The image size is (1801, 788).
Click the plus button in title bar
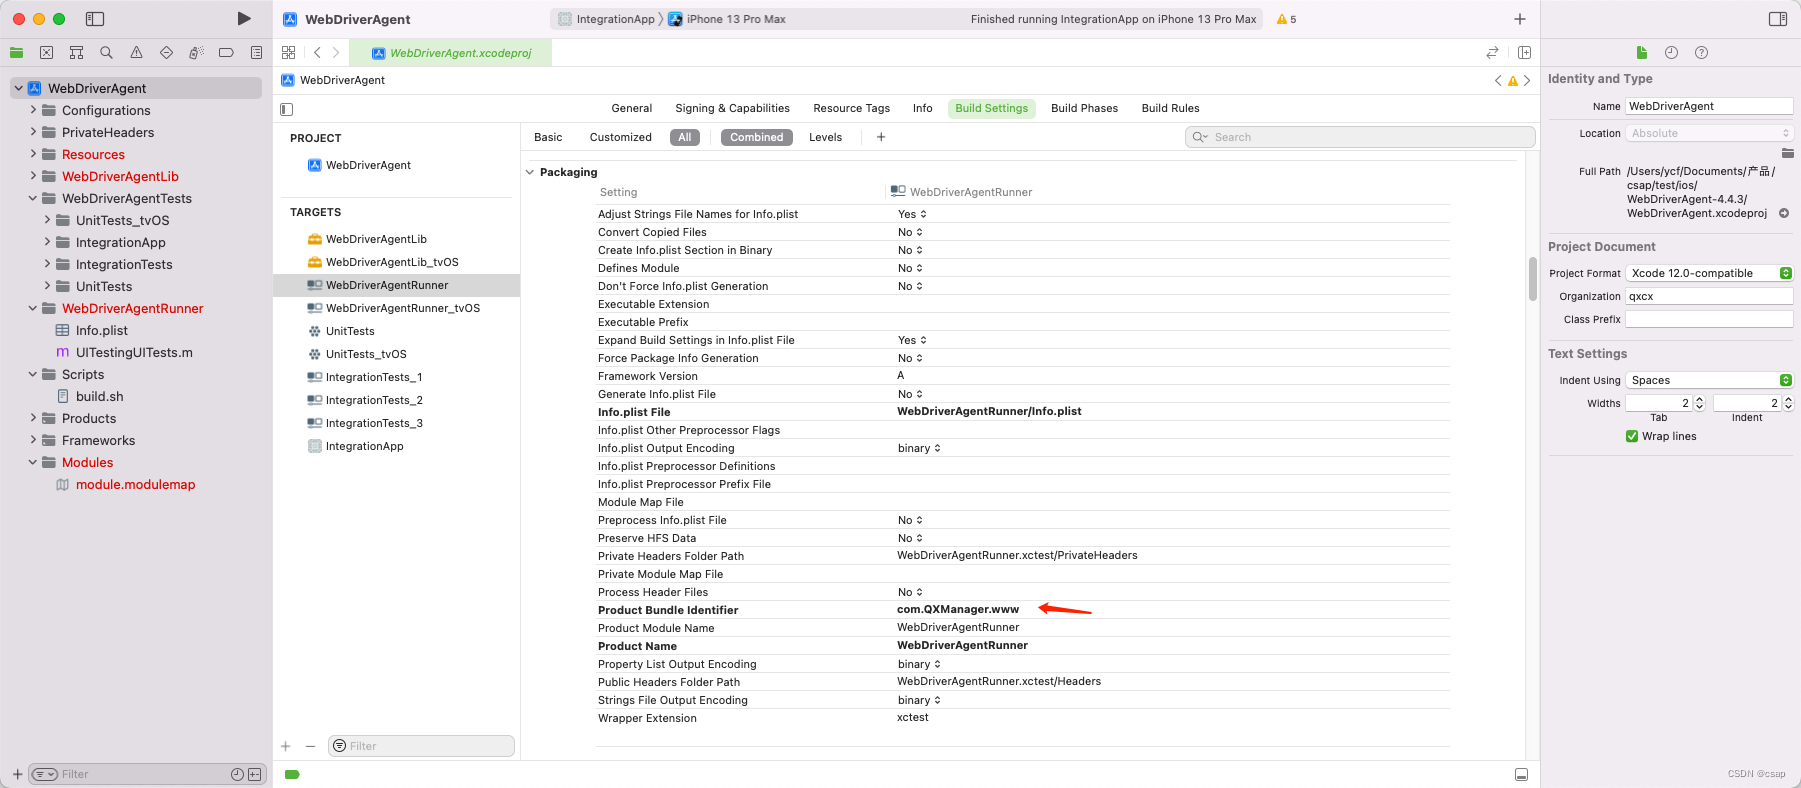(1520, 19)
